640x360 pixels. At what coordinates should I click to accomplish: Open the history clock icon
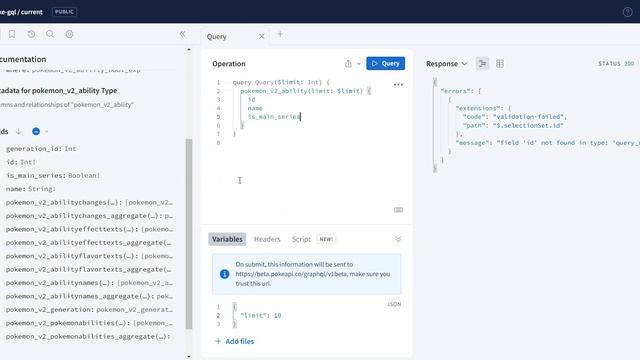coord(31,34)
